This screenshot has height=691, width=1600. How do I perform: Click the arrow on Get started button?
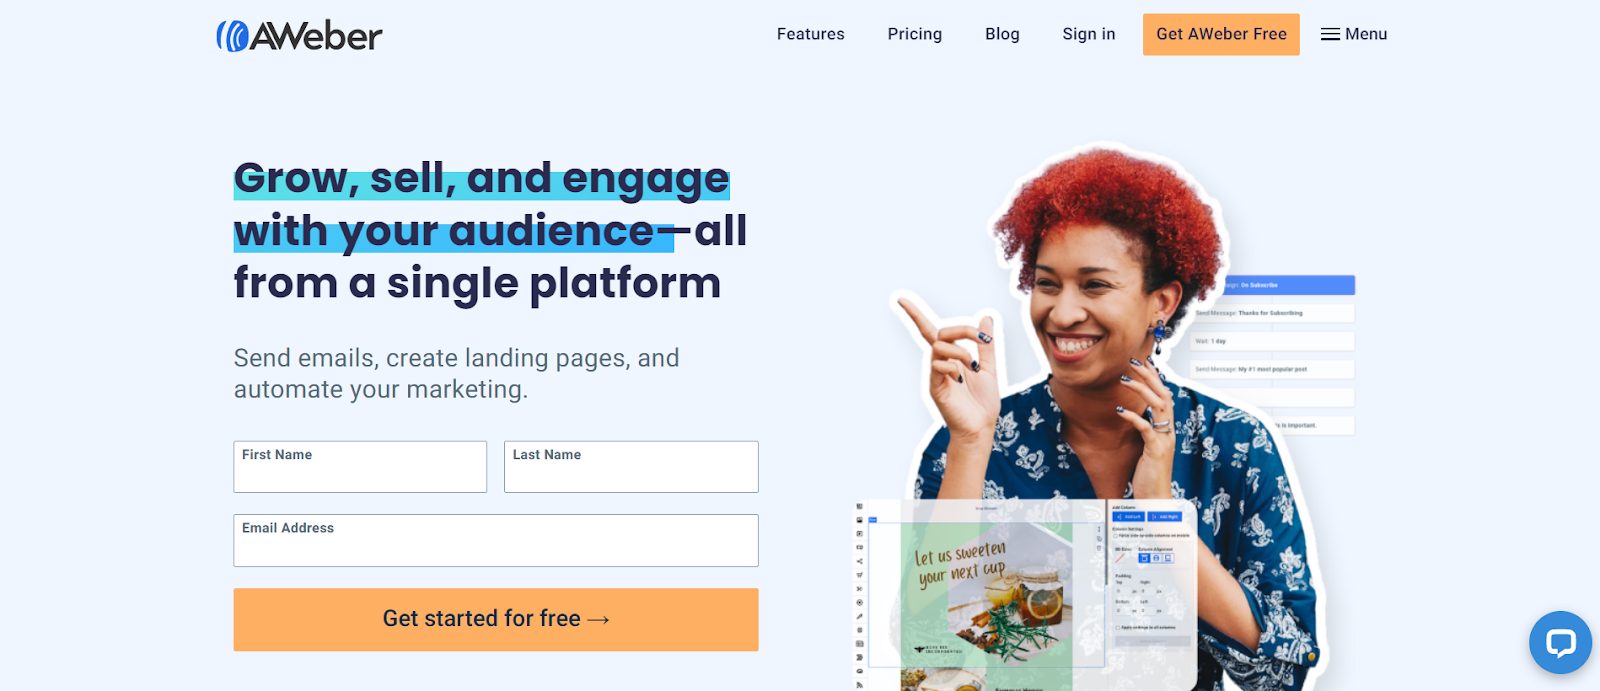tap(598, 620)
